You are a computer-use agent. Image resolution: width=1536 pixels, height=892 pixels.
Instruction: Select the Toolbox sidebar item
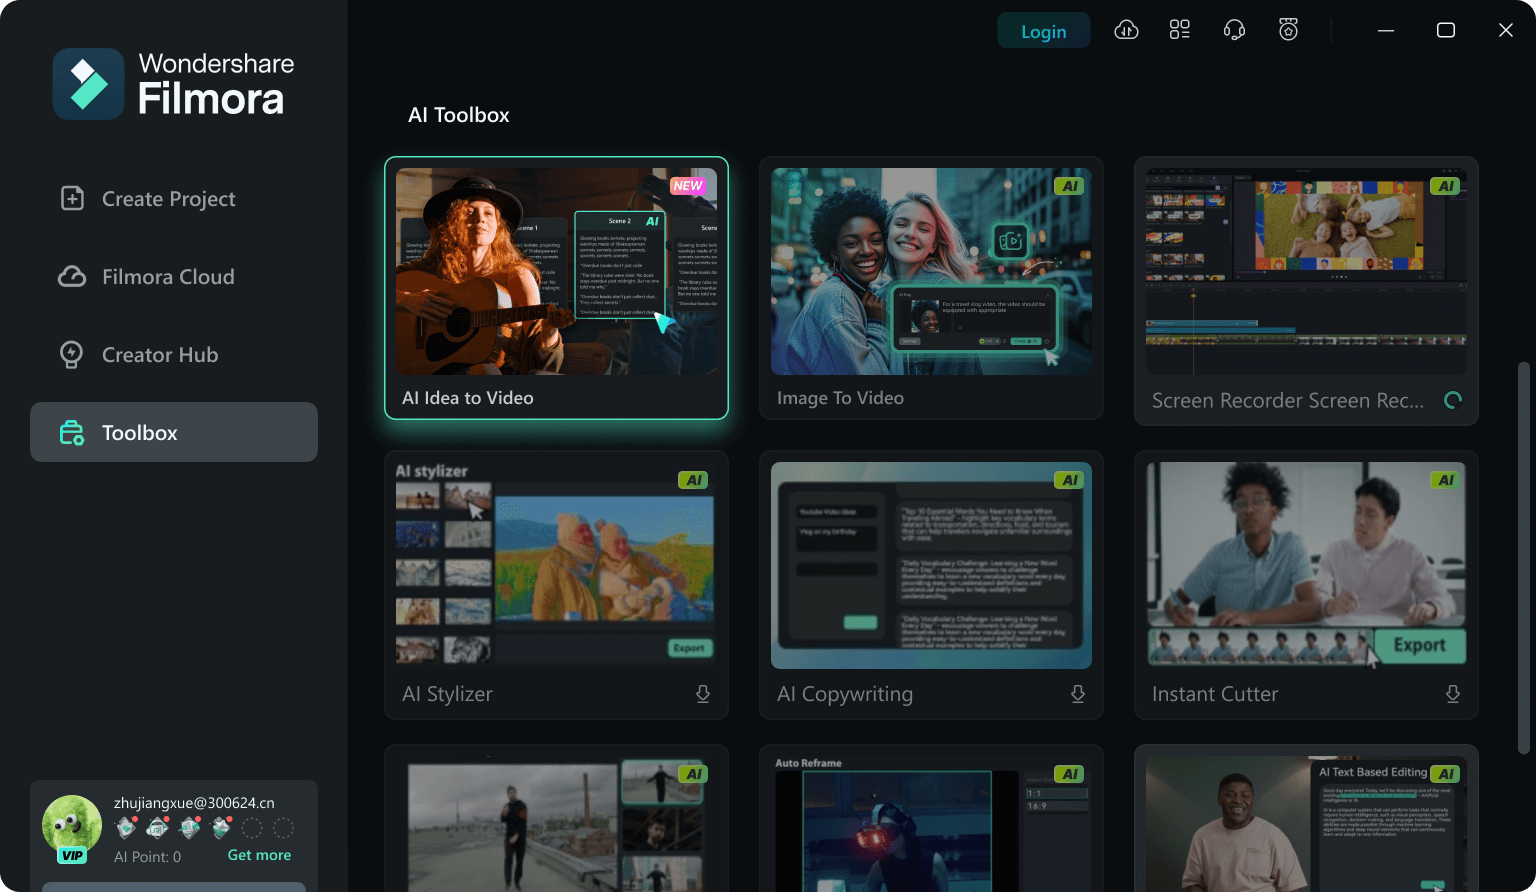point(174,432)
